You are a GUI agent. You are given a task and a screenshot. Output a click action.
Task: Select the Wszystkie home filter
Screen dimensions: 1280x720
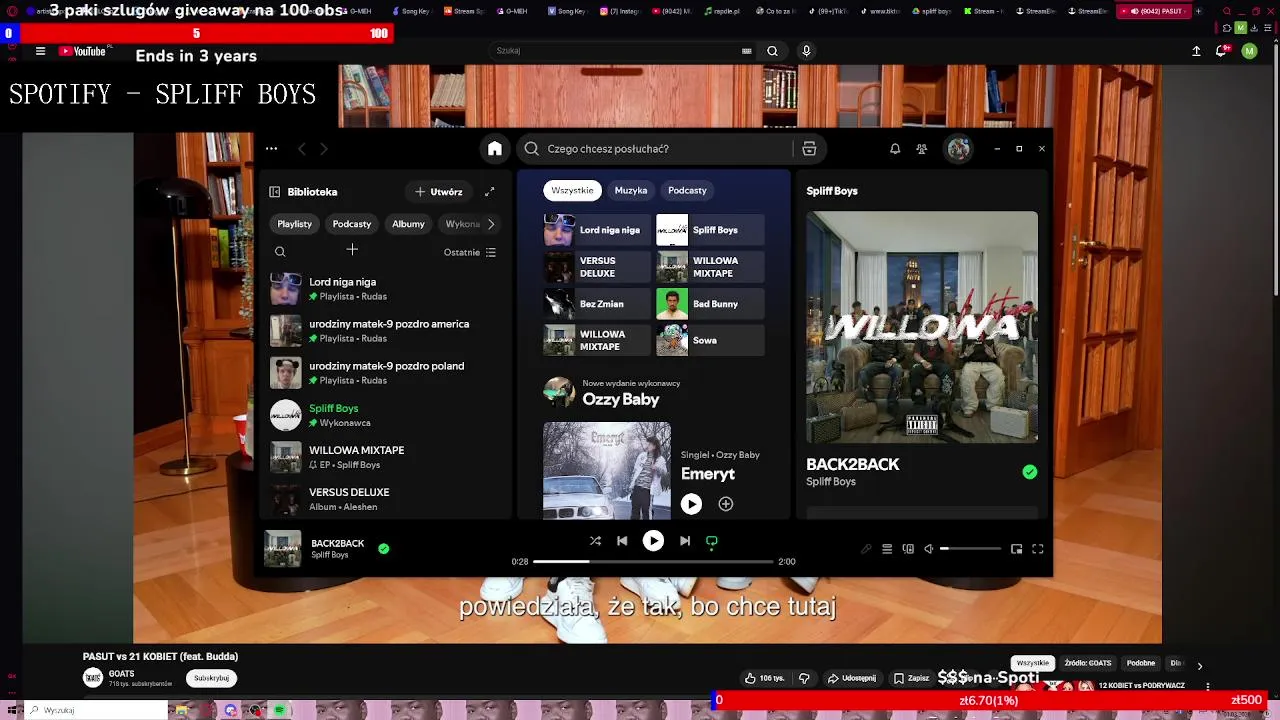(572, 190)
